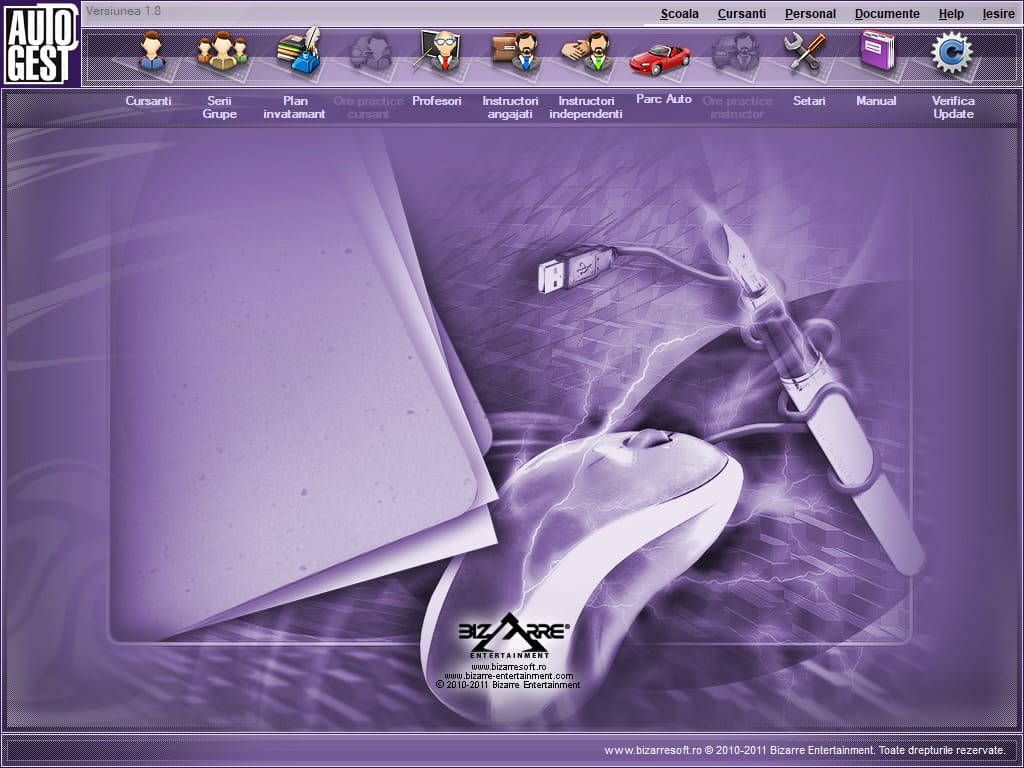Viewport: 1024px width, 768px height.
Task: Click the Instructori angajati briefcase icon
Action: coord(514,51)
